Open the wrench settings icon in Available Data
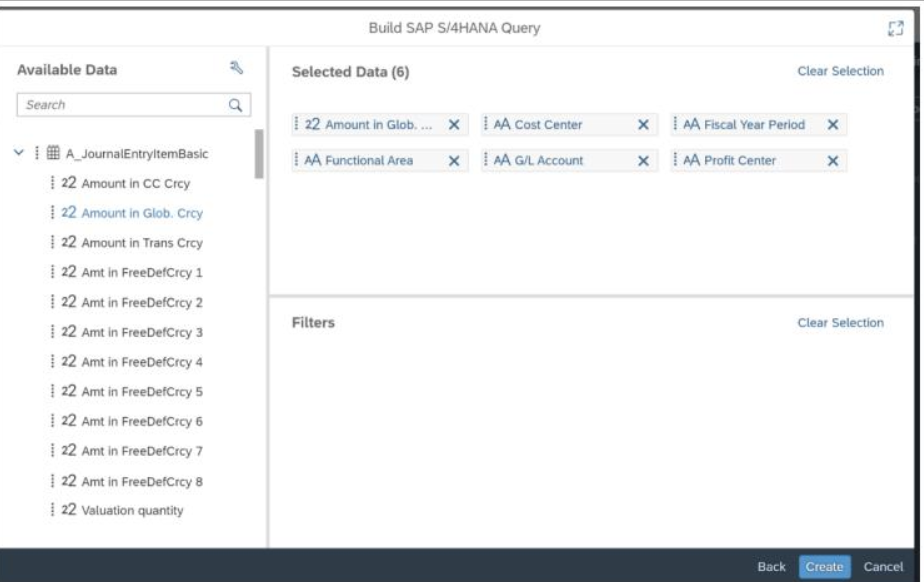Image resolution: width=924 pixels, height=582 pixels. (x=236, y=68)
